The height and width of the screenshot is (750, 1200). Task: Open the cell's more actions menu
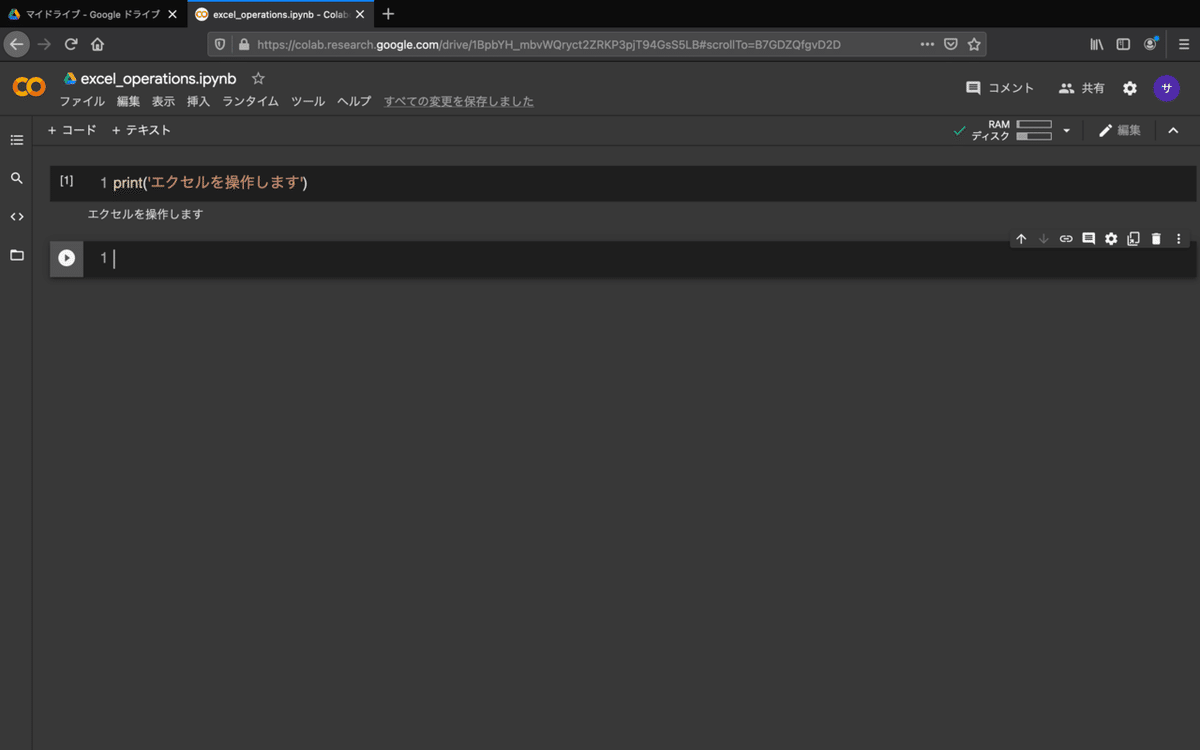tap(1178, 239)
